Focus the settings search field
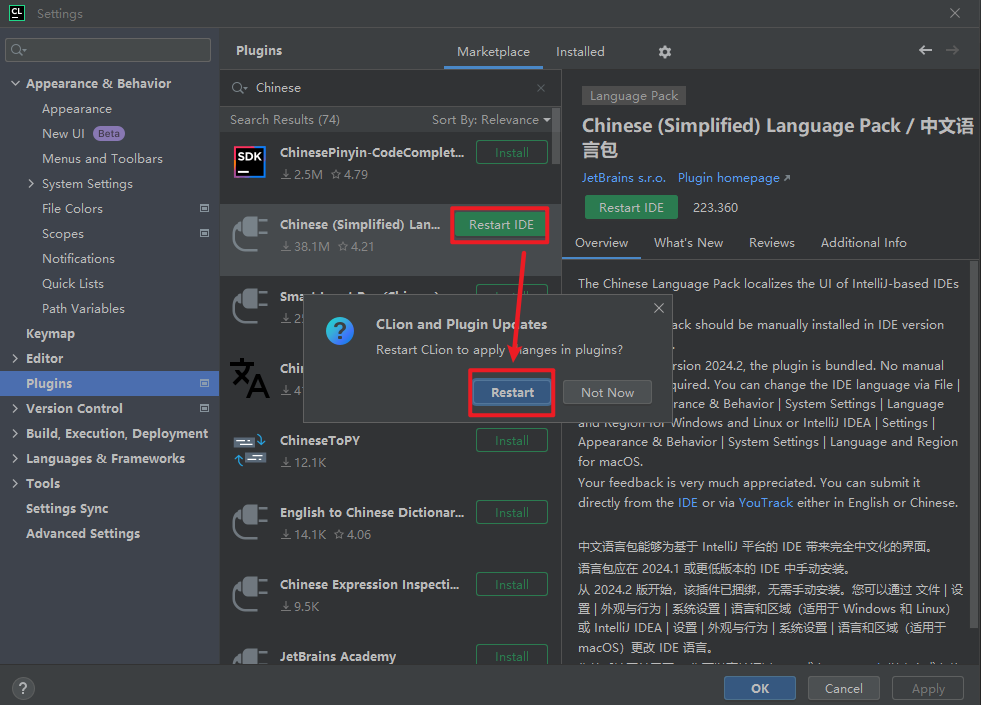This screenshot has height=705, width=981. 108,50
